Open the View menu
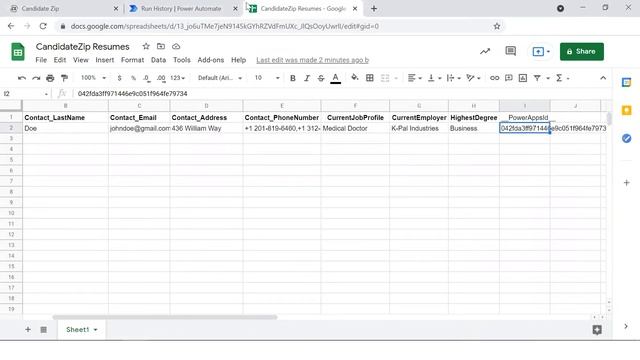640x360 pixels. pos(80,60)
